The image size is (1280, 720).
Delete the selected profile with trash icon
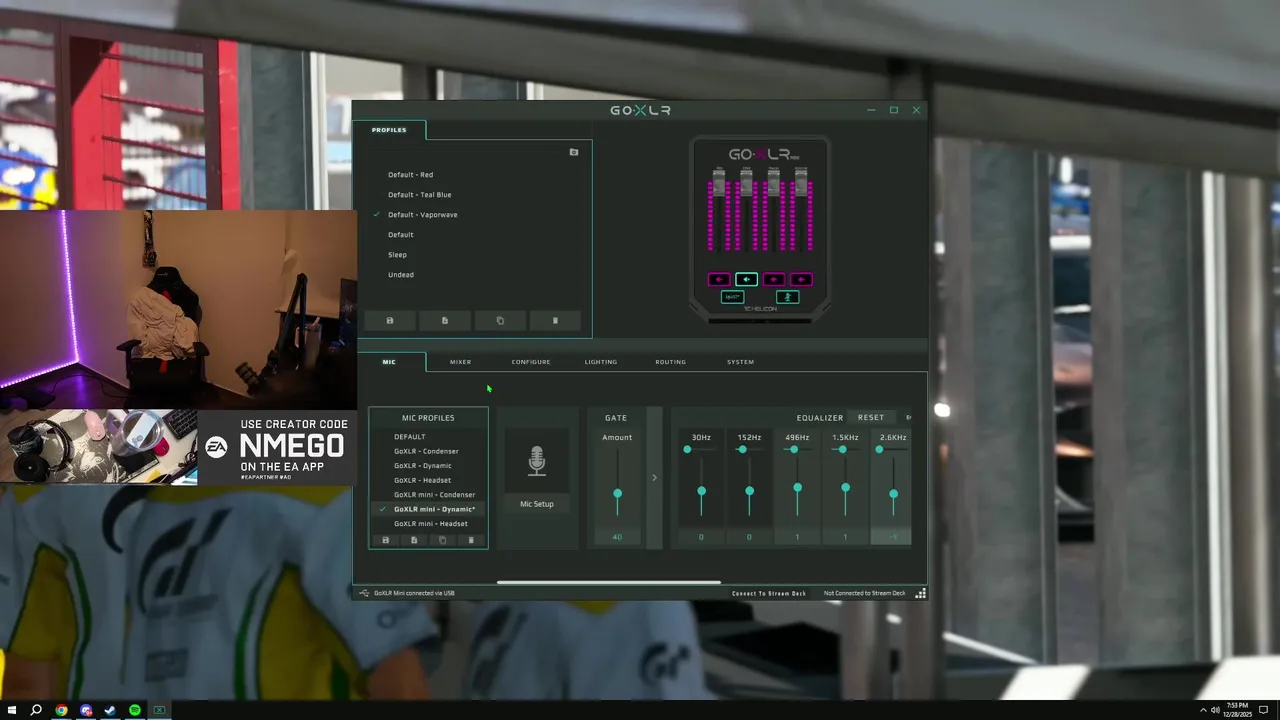click(555, 321)
